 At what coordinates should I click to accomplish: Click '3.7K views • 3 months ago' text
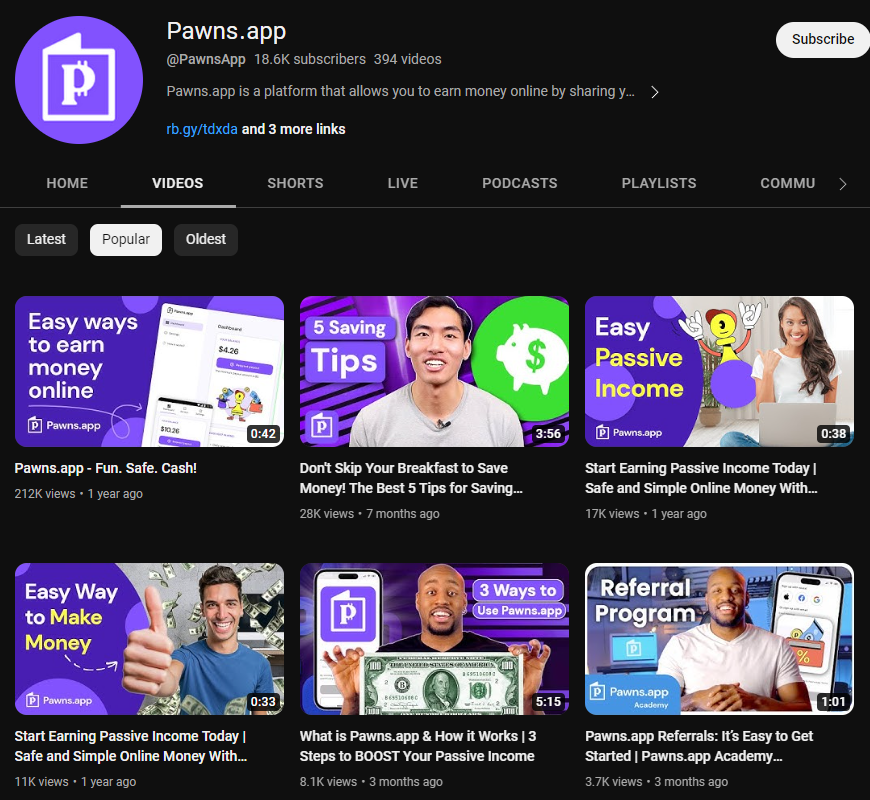pos(656,782)
